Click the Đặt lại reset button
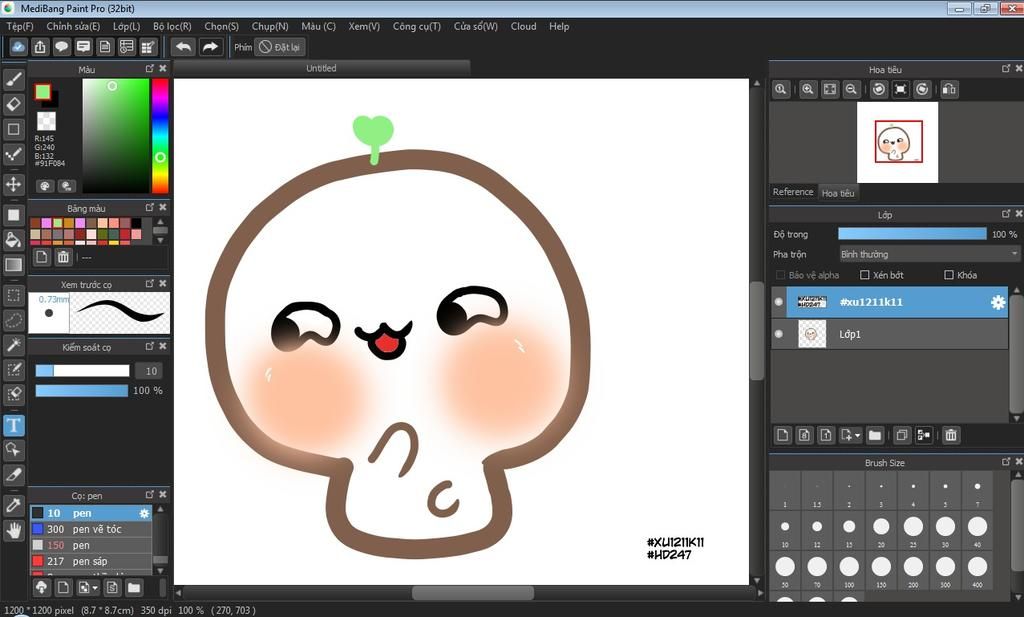 pos(280,47)
